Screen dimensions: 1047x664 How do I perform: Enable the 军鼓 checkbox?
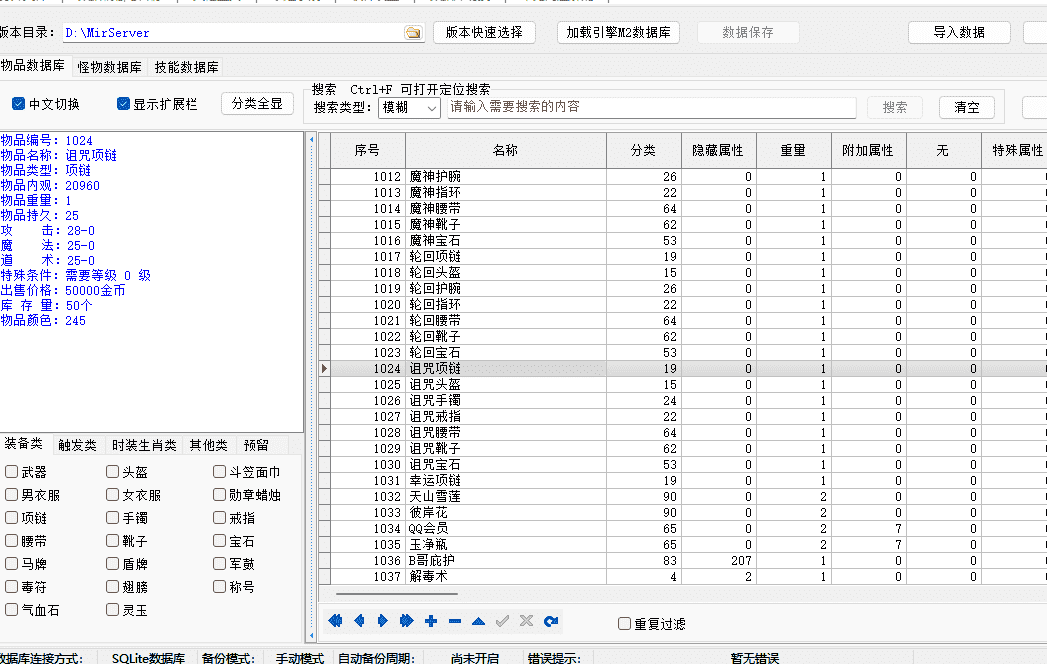(219, 564)
